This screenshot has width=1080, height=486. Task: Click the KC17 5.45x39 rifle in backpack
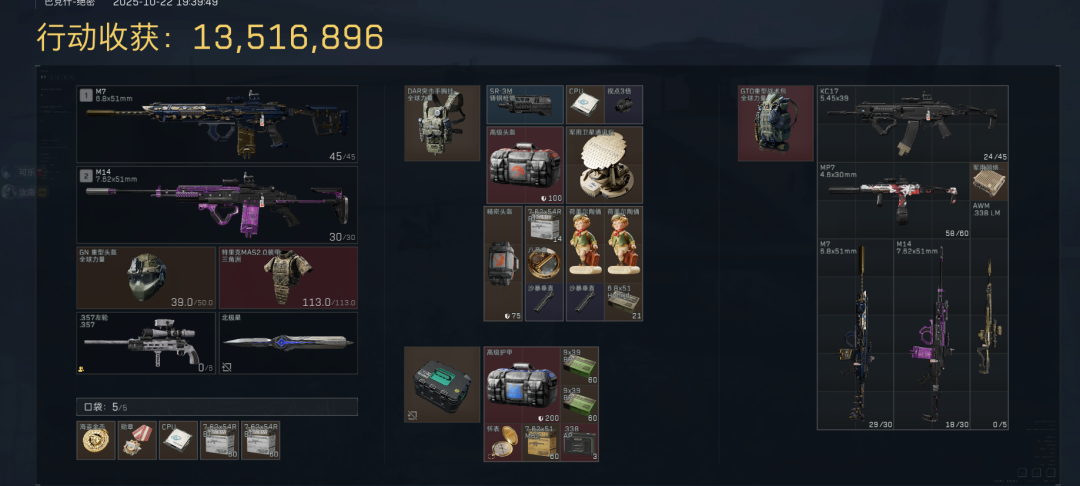913,123
